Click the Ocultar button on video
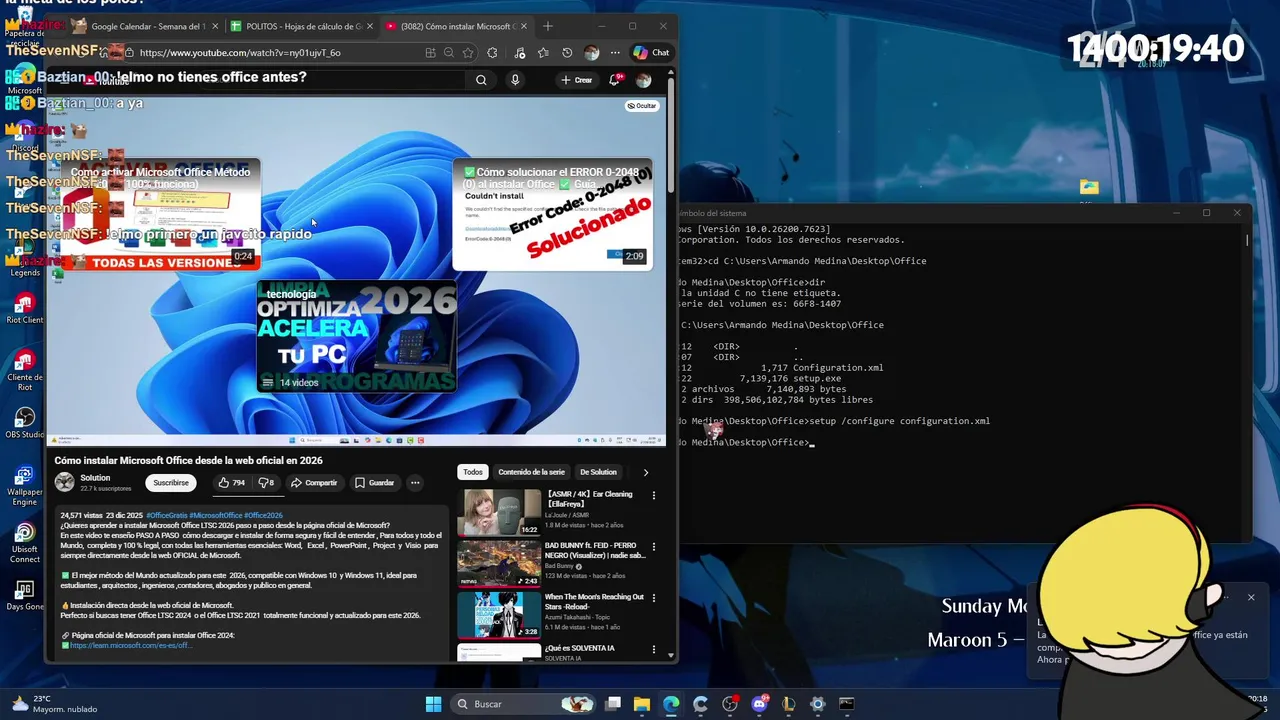Screen dimensions: 1280x720 point(642,105)
